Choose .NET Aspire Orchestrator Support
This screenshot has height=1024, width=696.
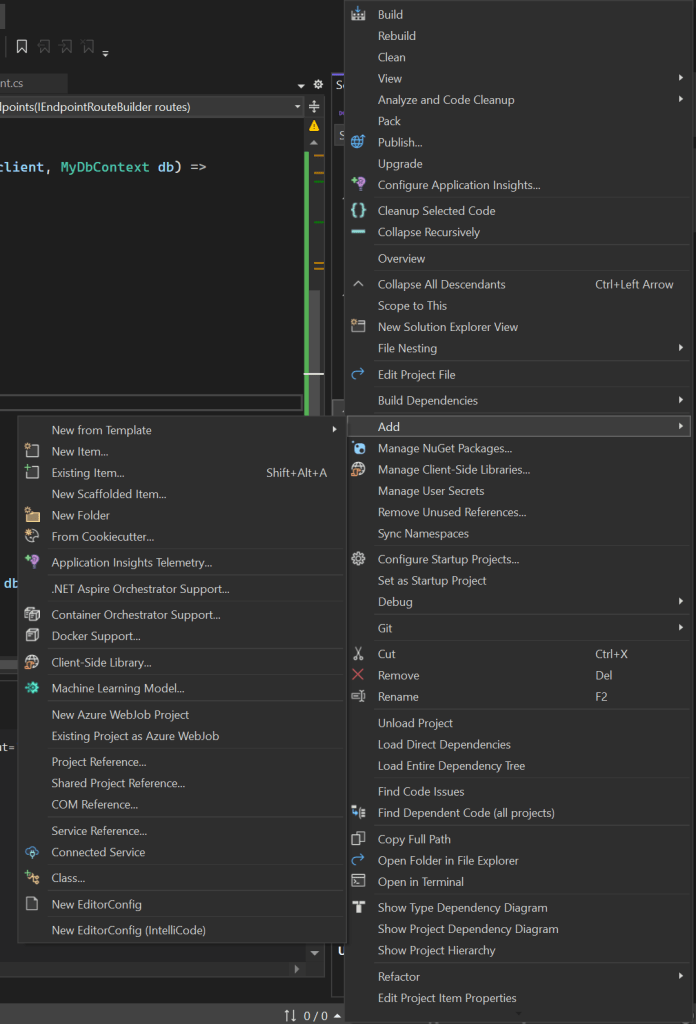click(140, 588)
